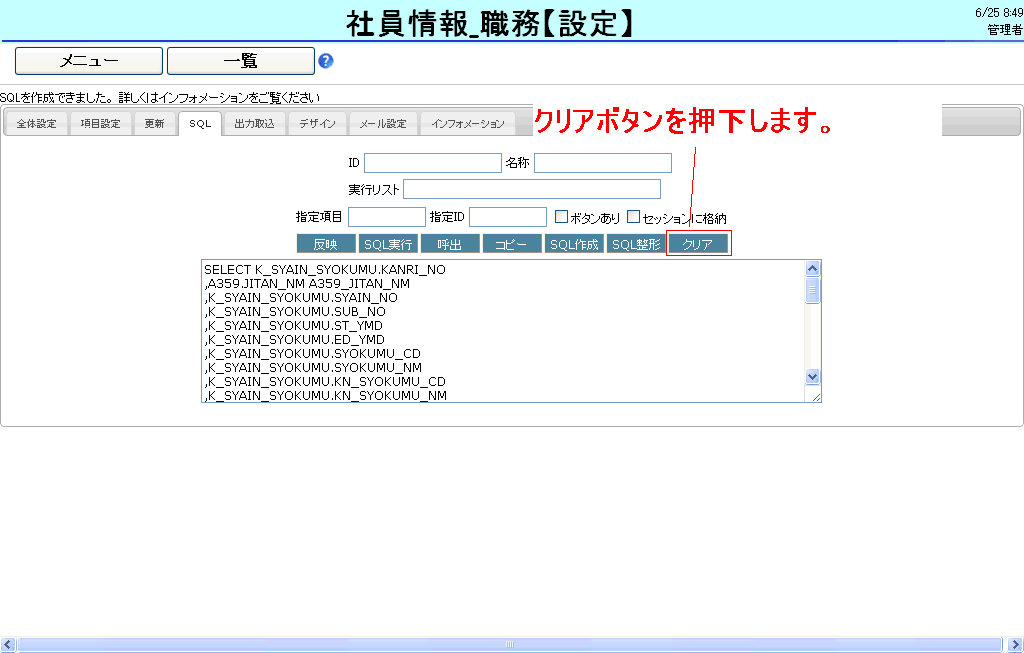The width and height of the screenshot is (1024, 653).
Task: Click the SQL text area's scroll-down arrow
Action: pyautogui.click(x=812, y=377)
